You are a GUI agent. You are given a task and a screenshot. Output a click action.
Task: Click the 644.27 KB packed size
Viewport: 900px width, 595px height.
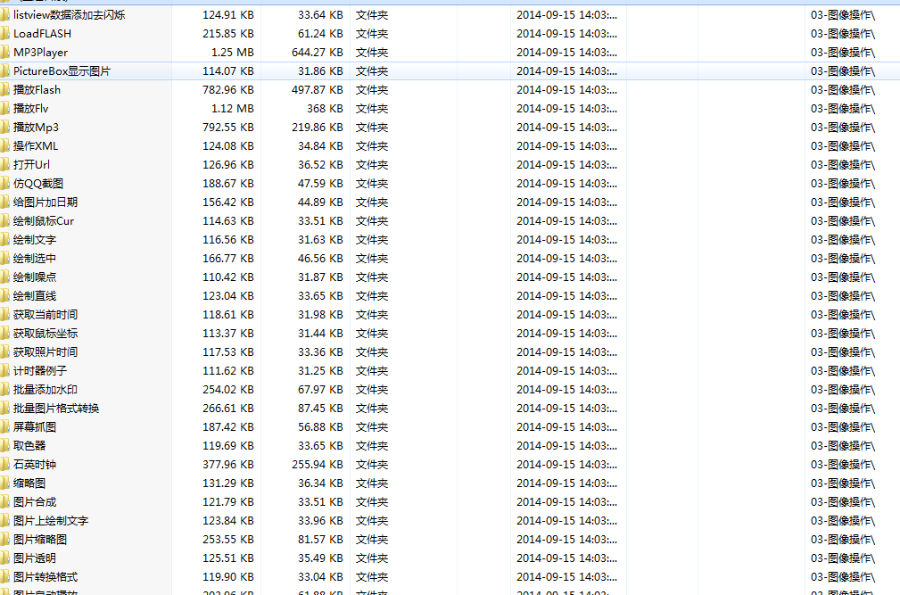[x=317, y=52]
